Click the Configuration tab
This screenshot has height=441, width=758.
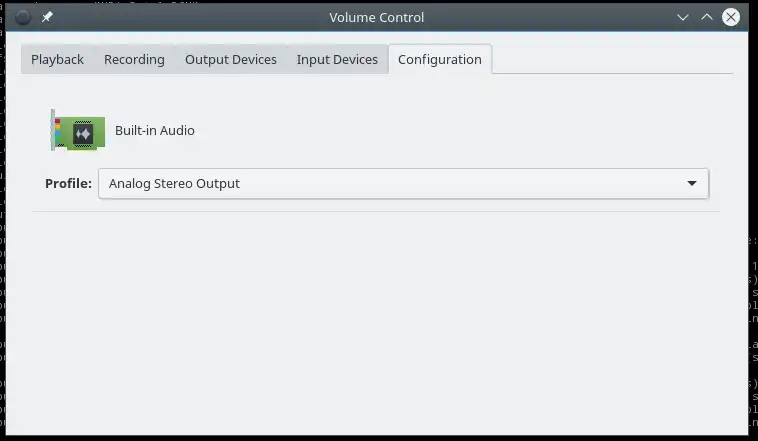point(439,59)
